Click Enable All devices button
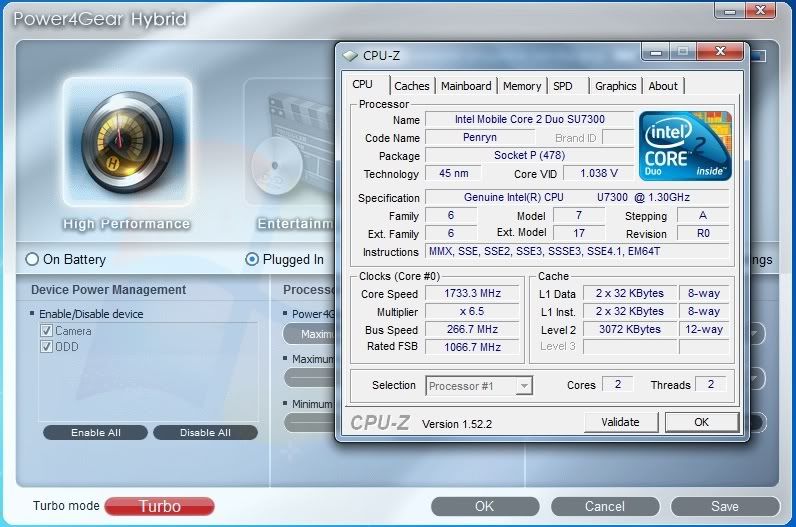The height and width of the screenshot is (527, 796). click(95, 433)
